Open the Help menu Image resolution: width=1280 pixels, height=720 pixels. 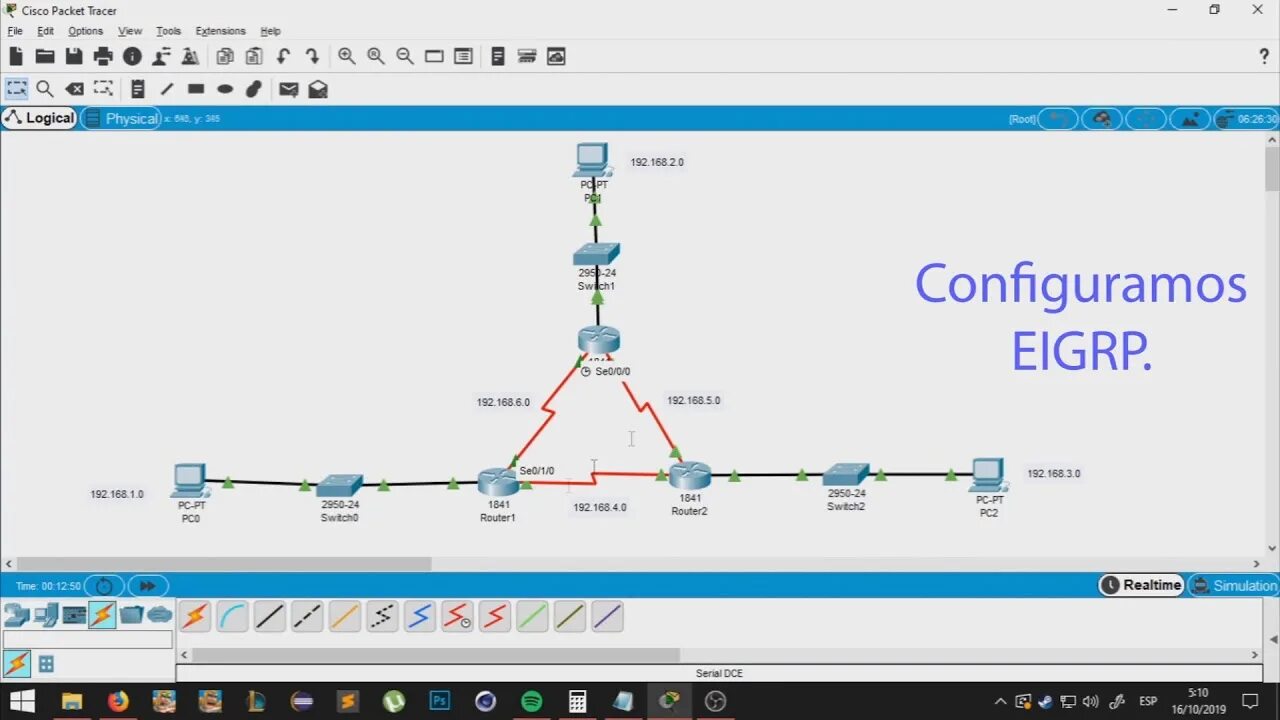pyautogui.click(x=271, y=31)
